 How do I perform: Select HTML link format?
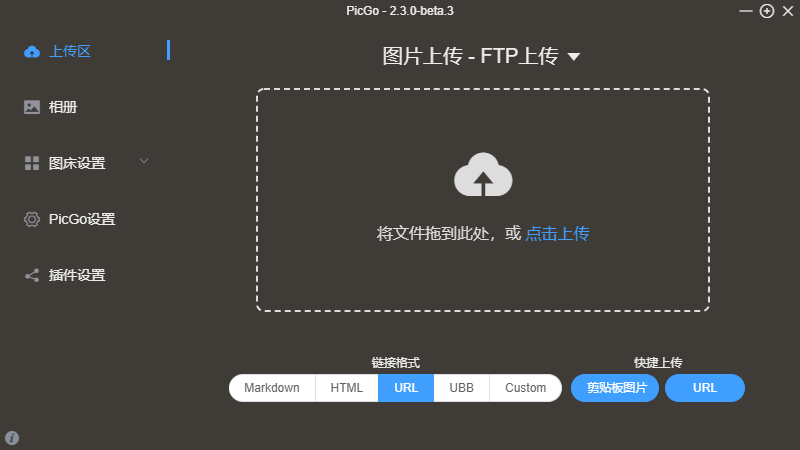[346, 388]
